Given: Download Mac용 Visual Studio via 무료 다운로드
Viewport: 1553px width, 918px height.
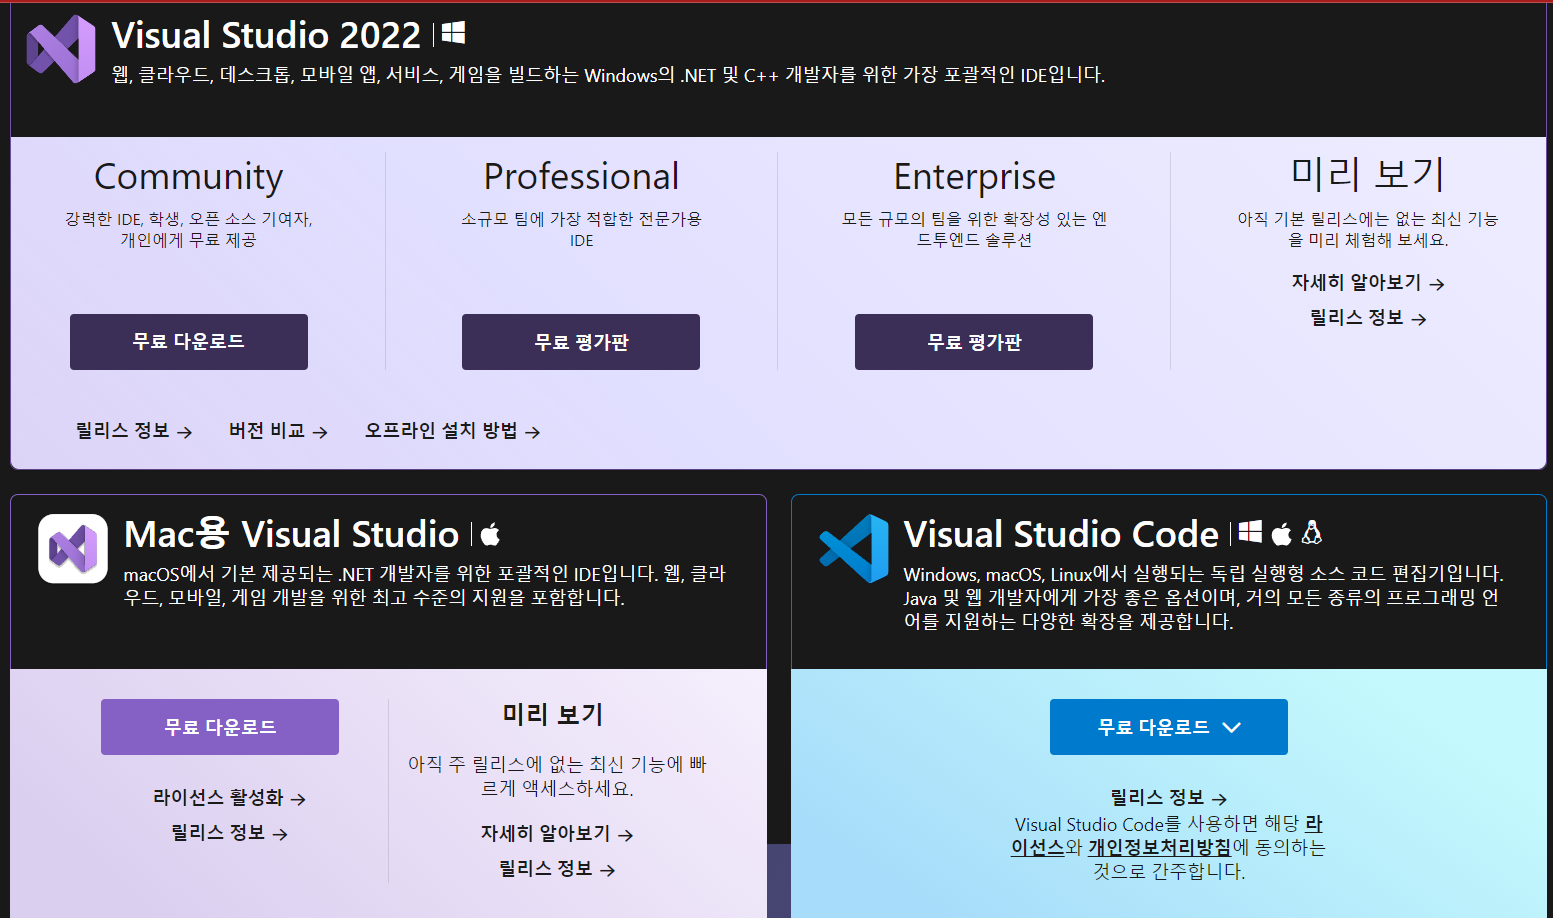Looking at the screenshot, I should click(220, 727).
